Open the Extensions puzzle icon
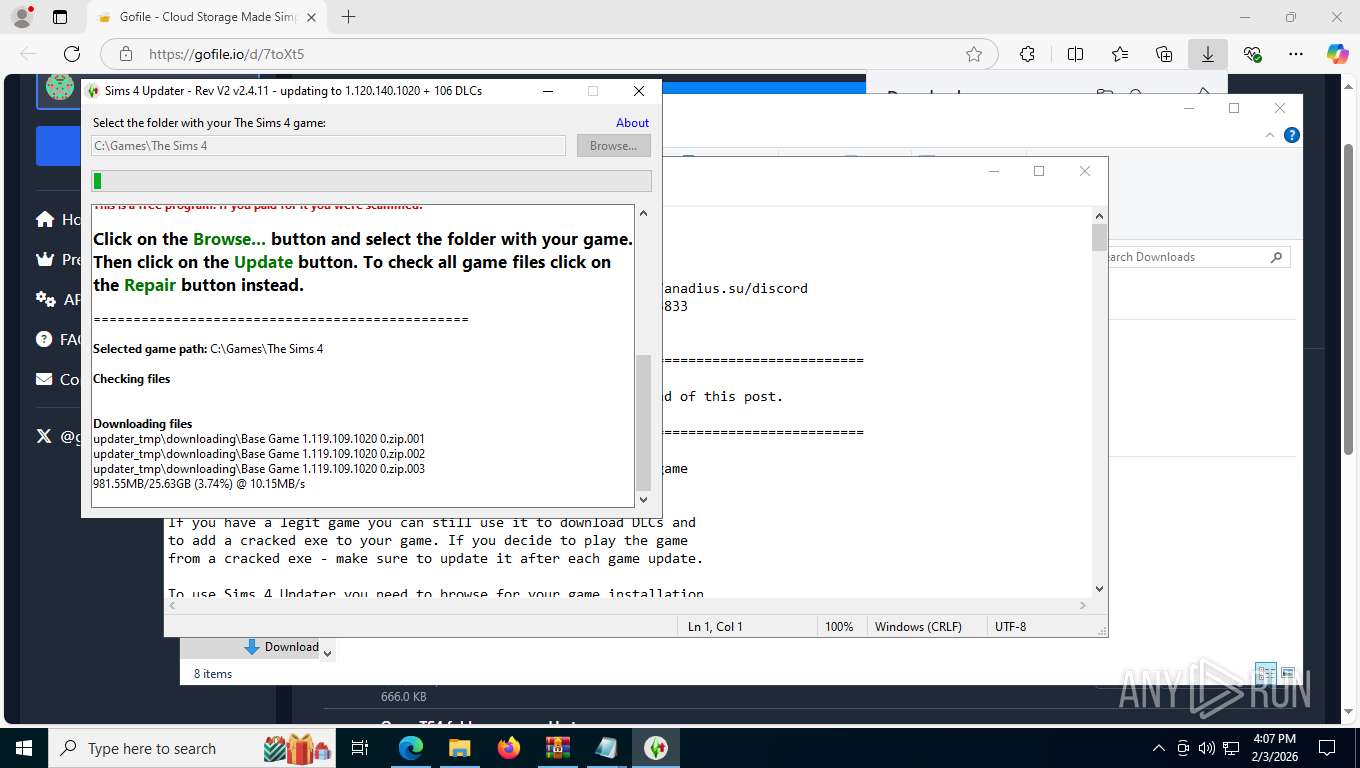The width and height of the screenshot is (1360, 768). 1027,54
